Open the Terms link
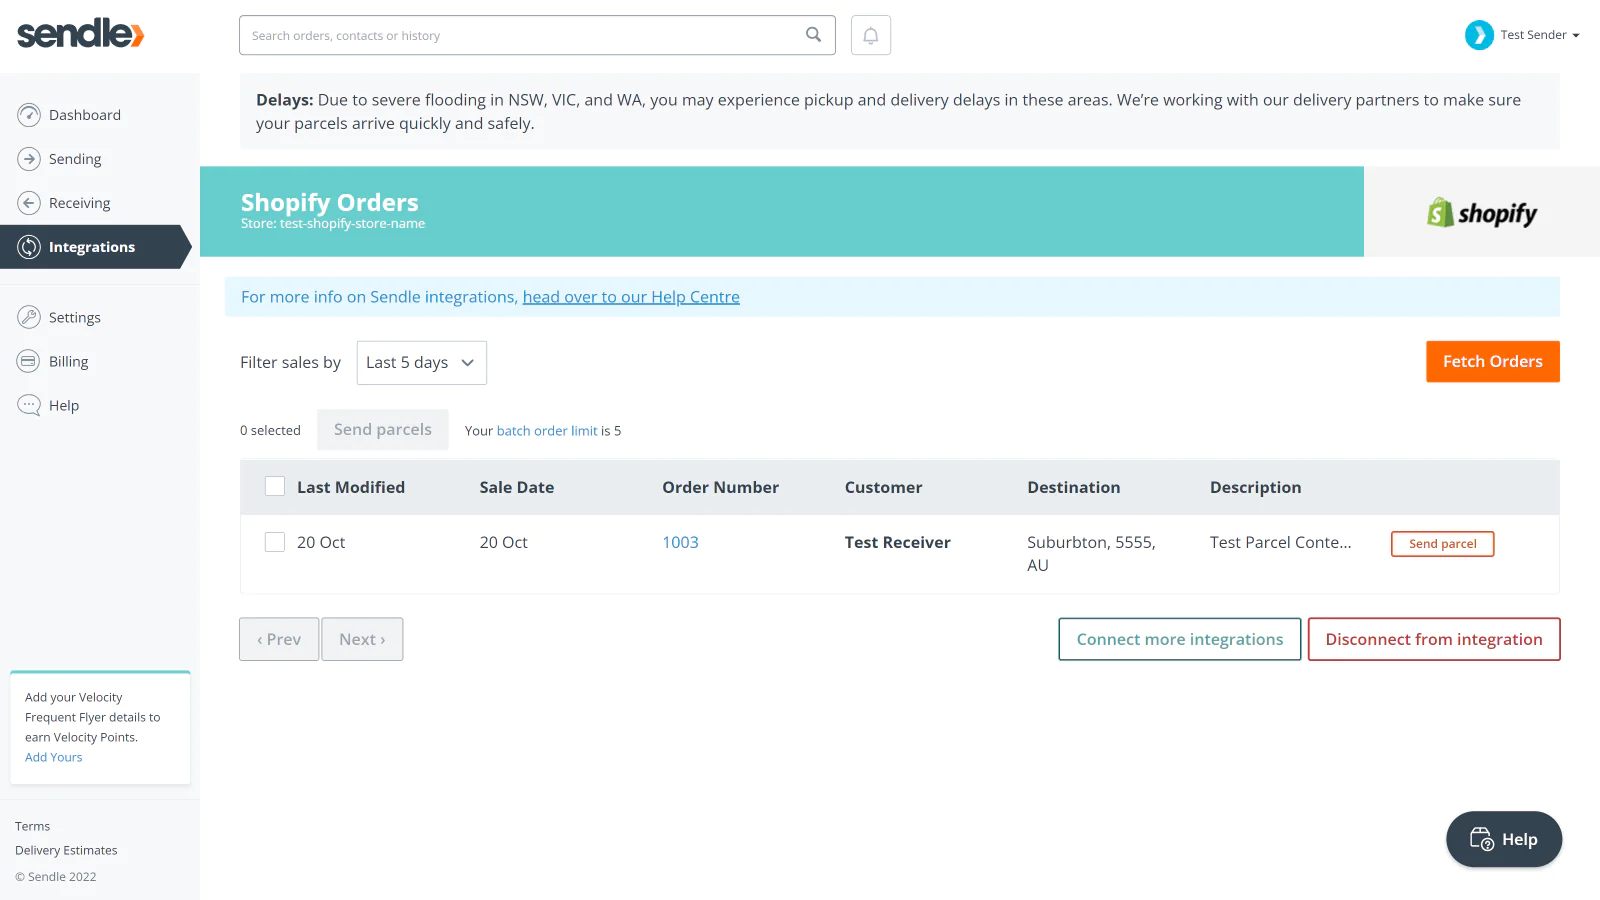The height and width of the screenshot is (900, 1600). [32, 826]
